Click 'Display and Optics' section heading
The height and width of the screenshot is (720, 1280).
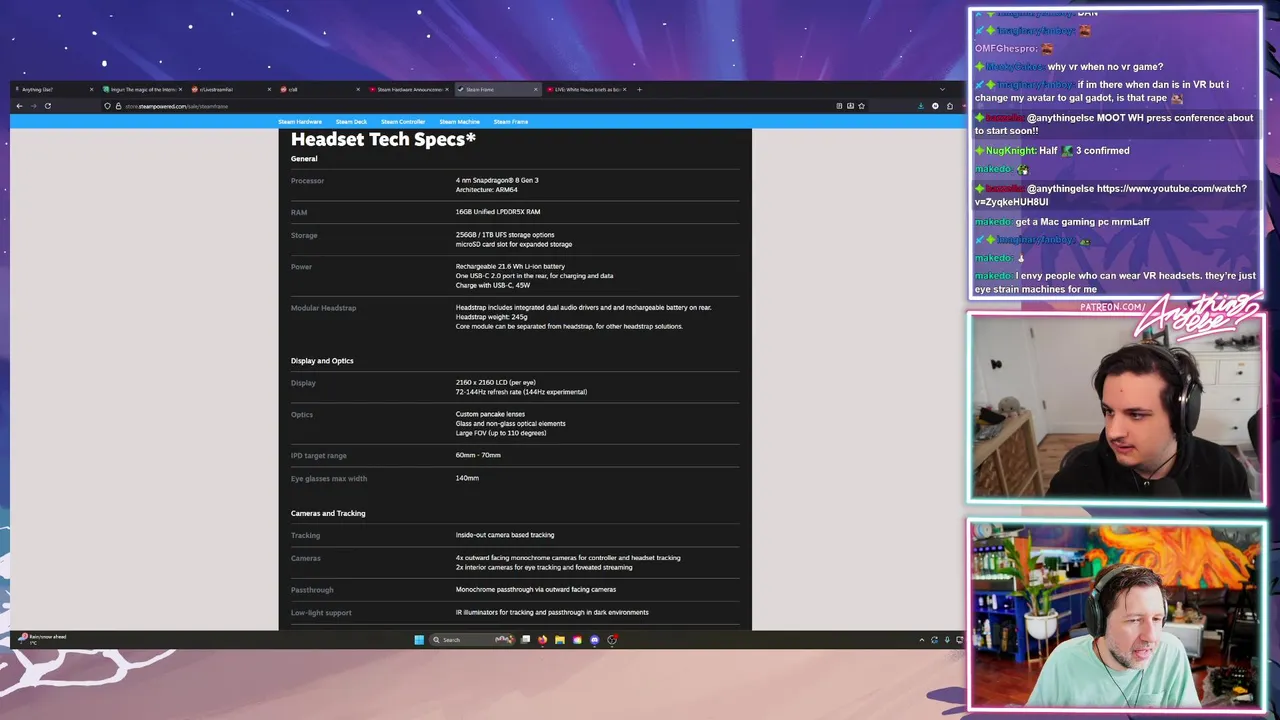pyautogui.click(x=322, y=361)
